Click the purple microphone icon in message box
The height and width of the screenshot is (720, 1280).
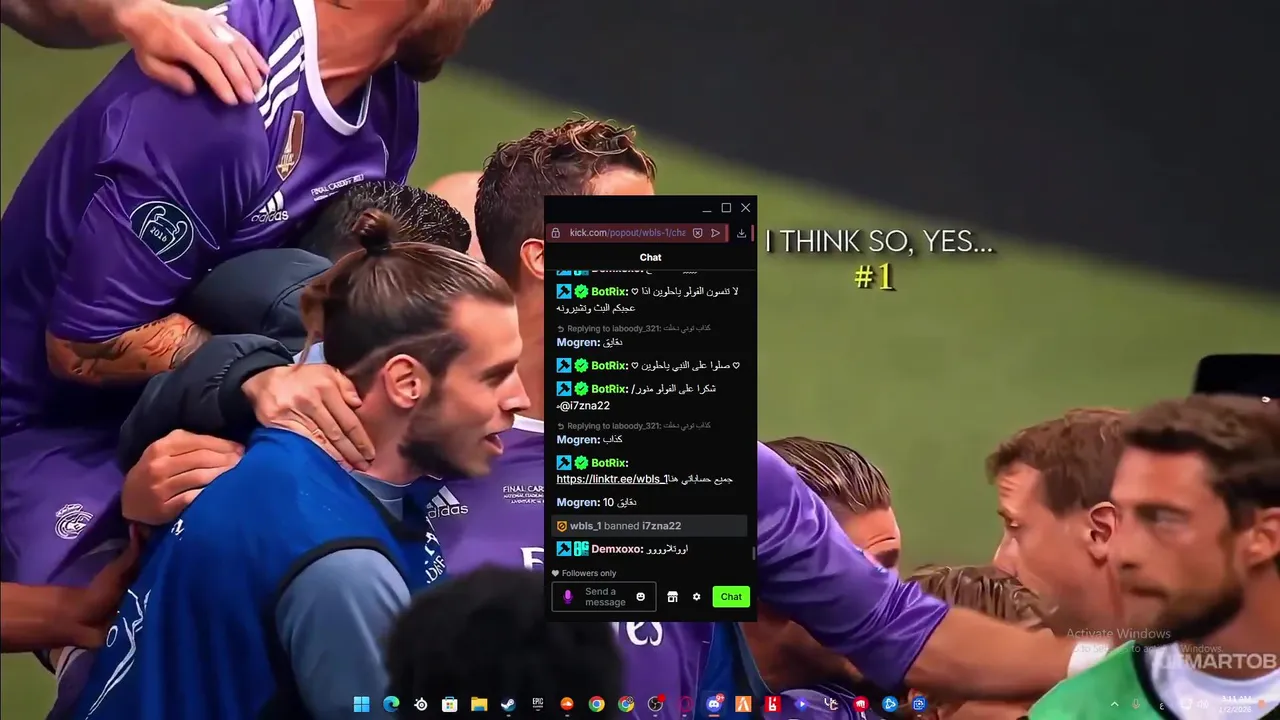pos(567,597)
